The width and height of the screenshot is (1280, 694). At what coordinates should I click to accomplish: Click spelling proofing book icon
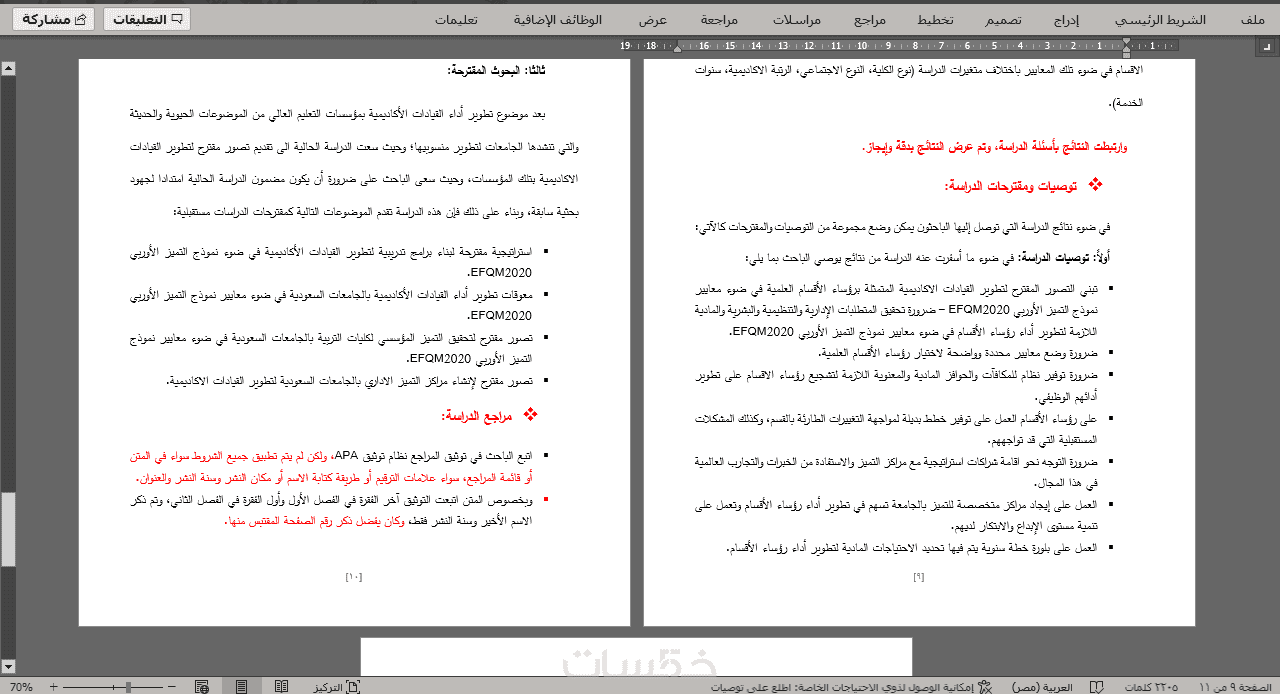(1097, 687)
